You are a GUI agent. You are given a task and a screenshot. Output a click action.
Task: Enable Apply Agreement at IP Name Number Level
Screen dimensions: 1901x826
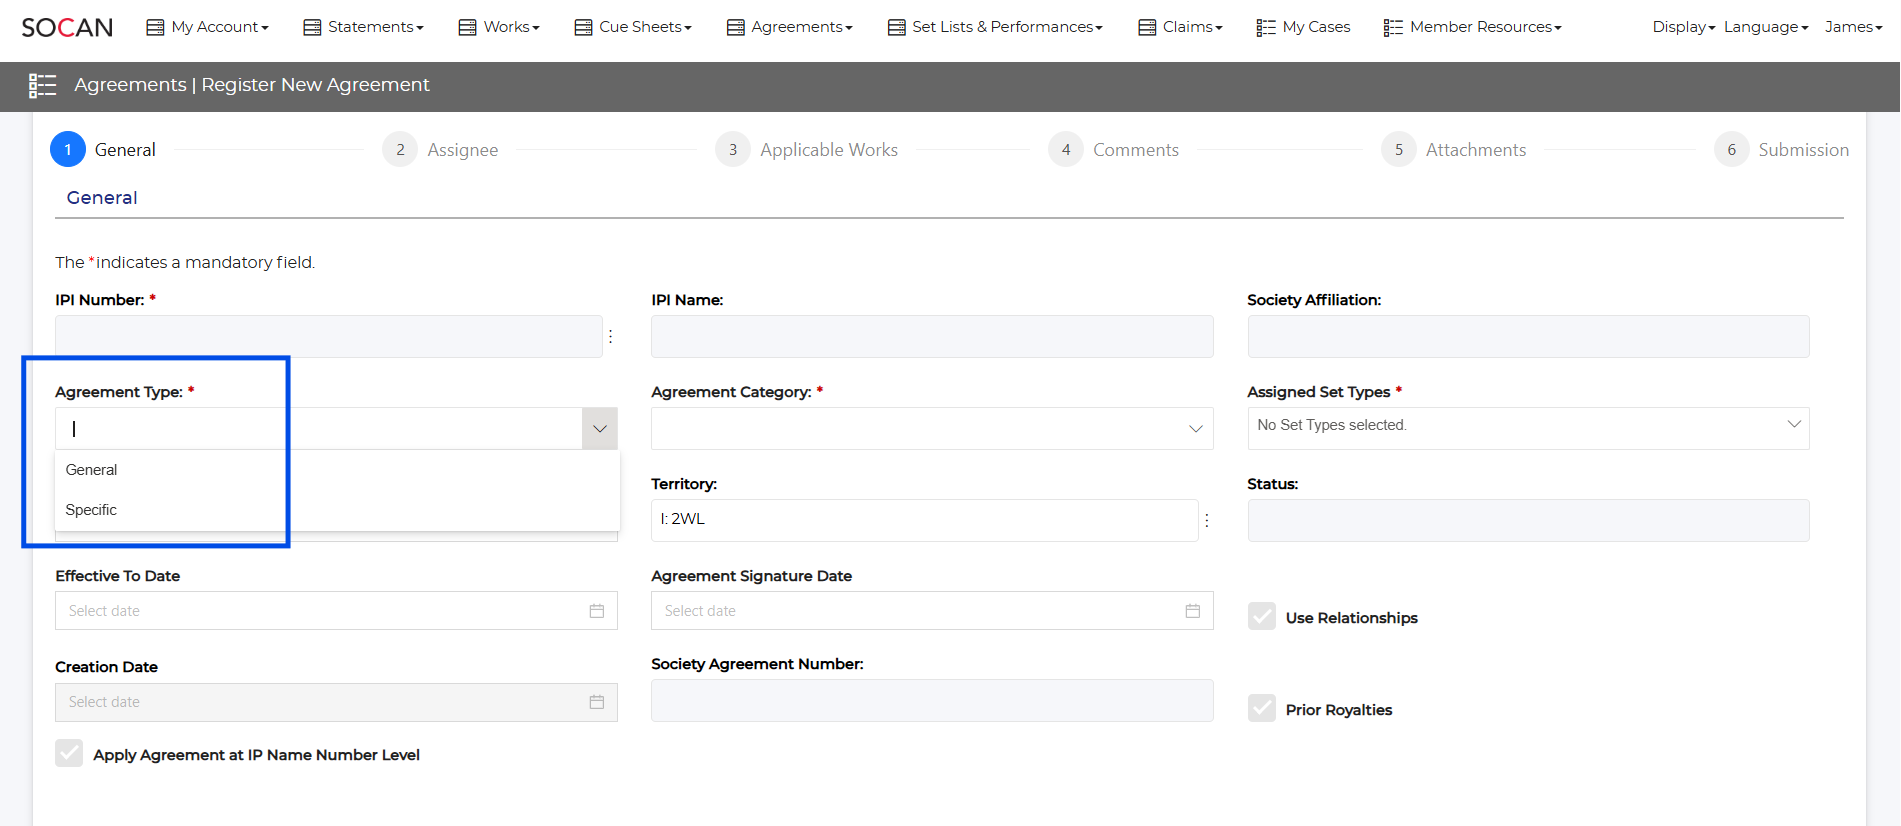pyautogui.click(x=69, y=754)
